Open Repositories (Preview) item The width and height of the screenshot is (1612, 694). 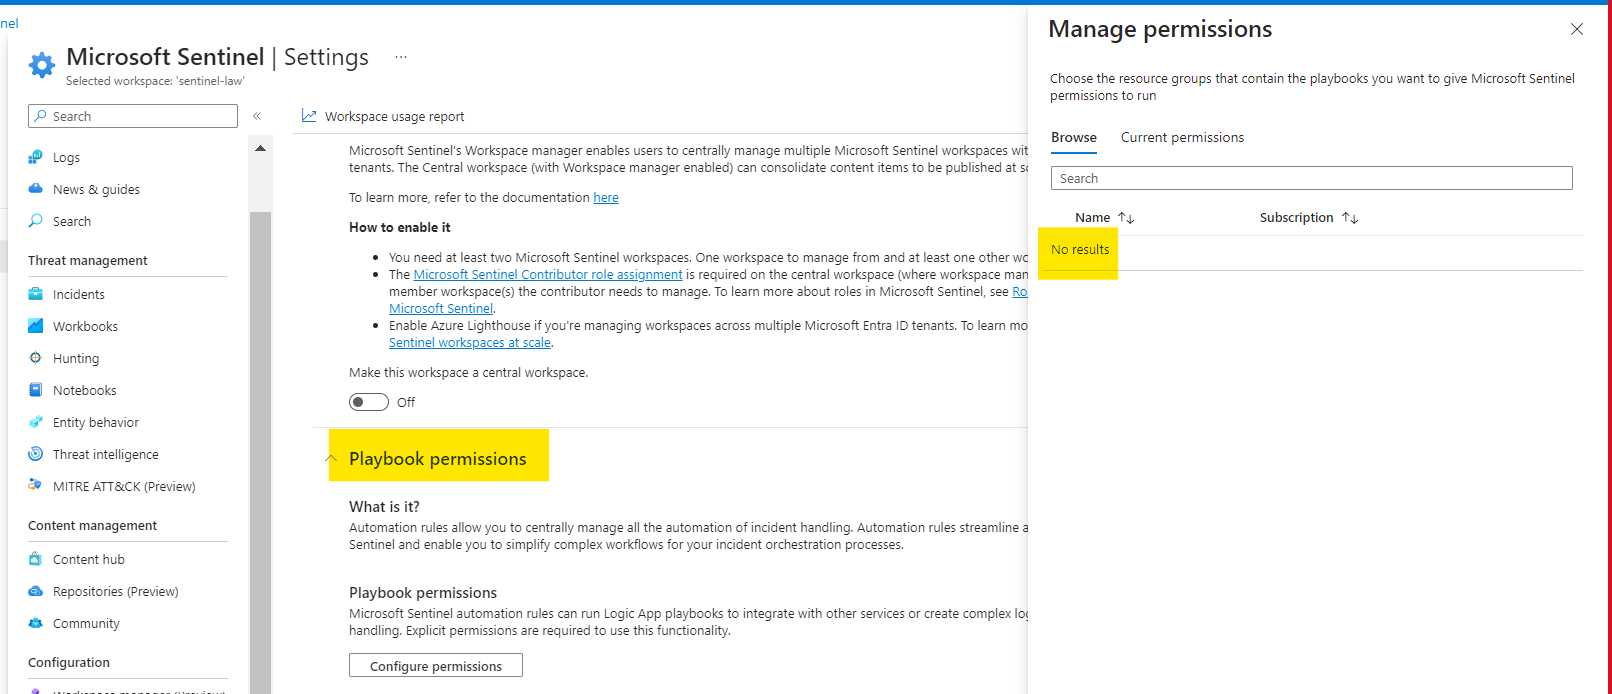(x=116, y=592)
